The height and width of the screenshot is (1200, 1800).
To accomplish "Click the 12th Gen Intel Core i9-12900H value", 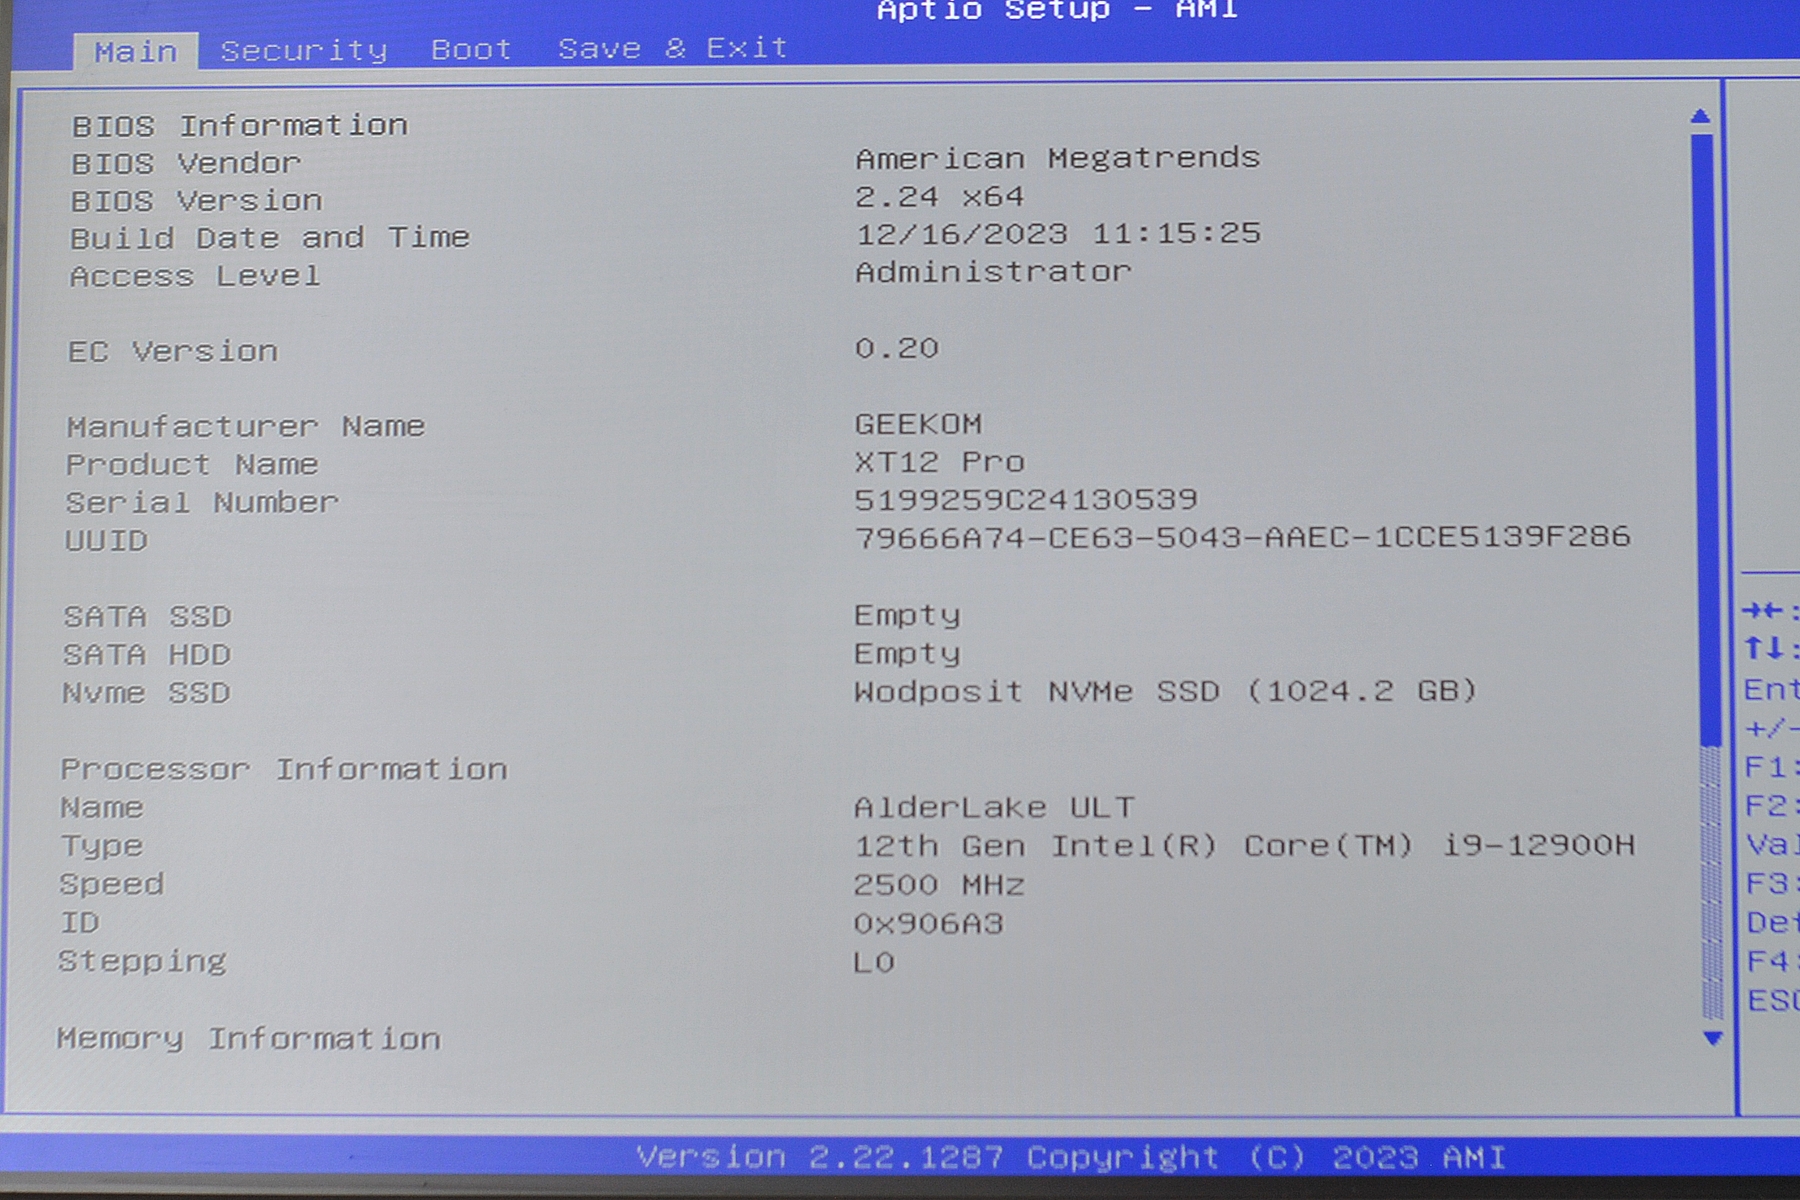I will point(1244,846).
